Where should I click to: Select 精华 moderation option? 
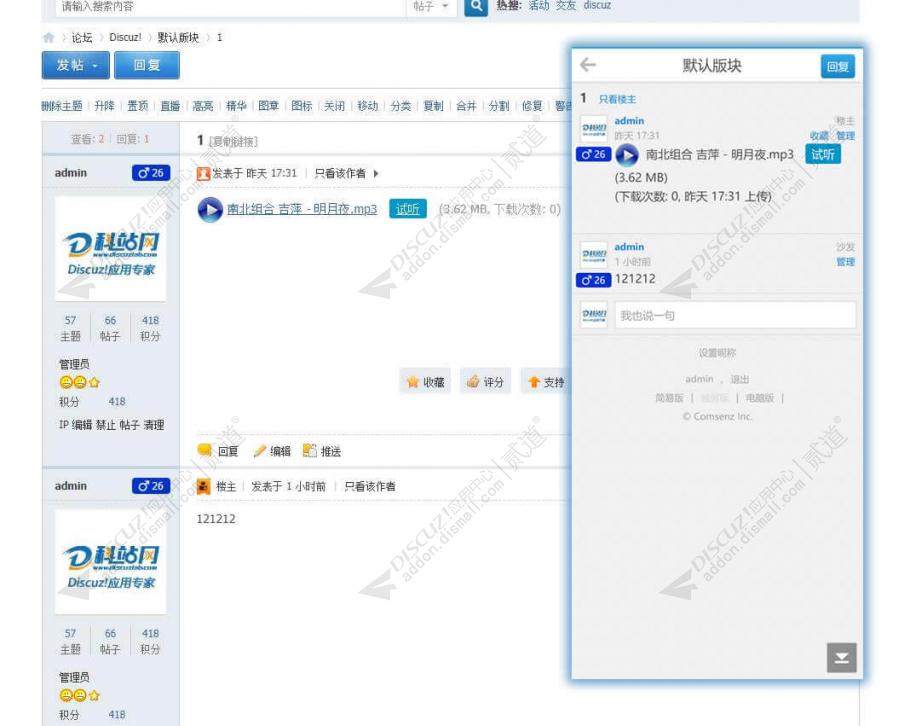[236, 106]
